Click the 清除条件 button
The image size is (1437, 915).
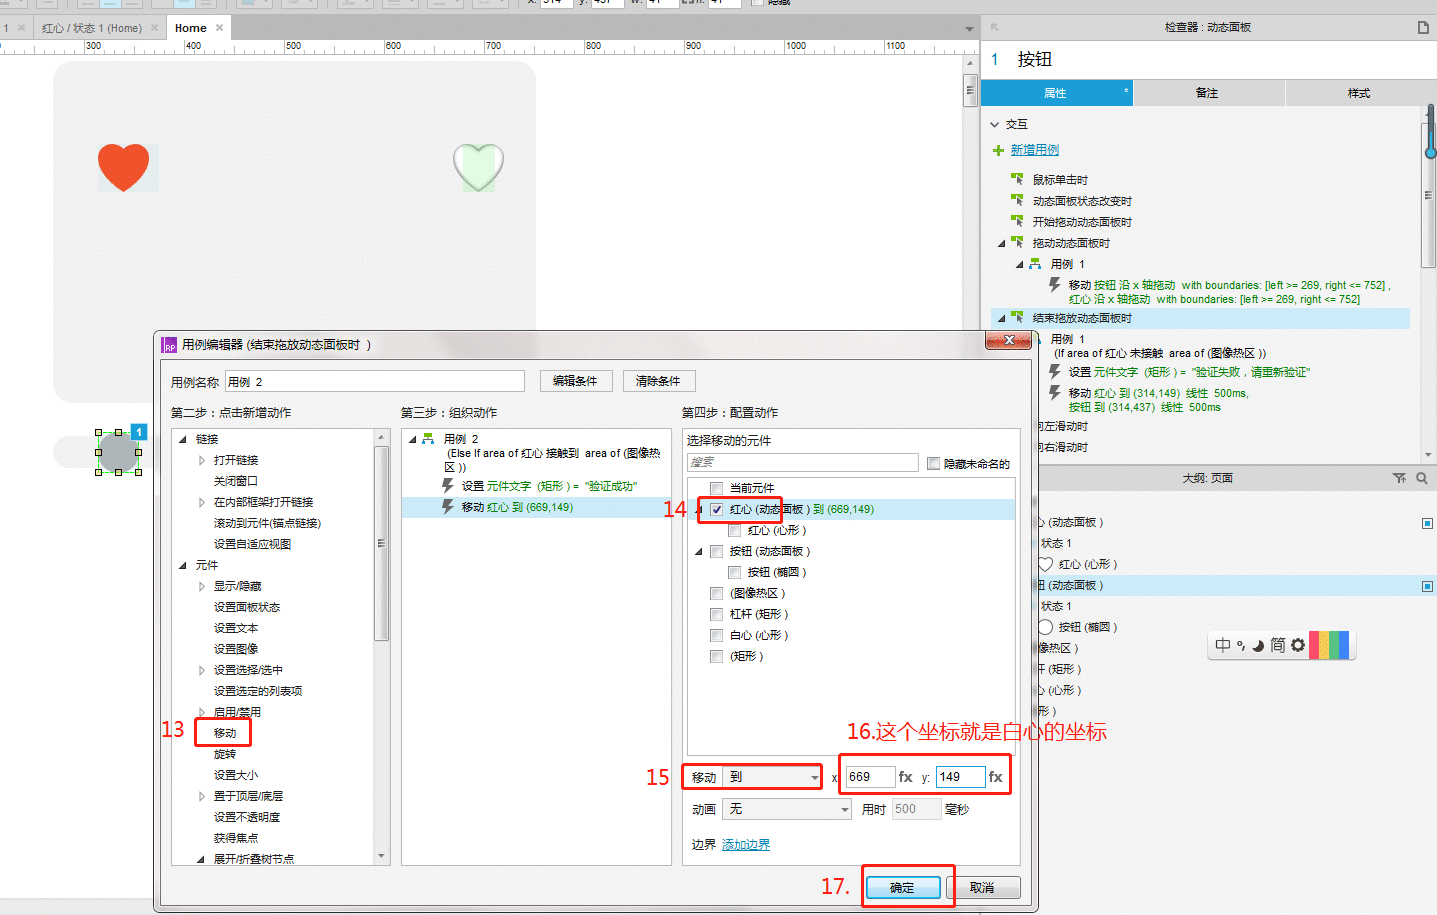coord(659,381)
